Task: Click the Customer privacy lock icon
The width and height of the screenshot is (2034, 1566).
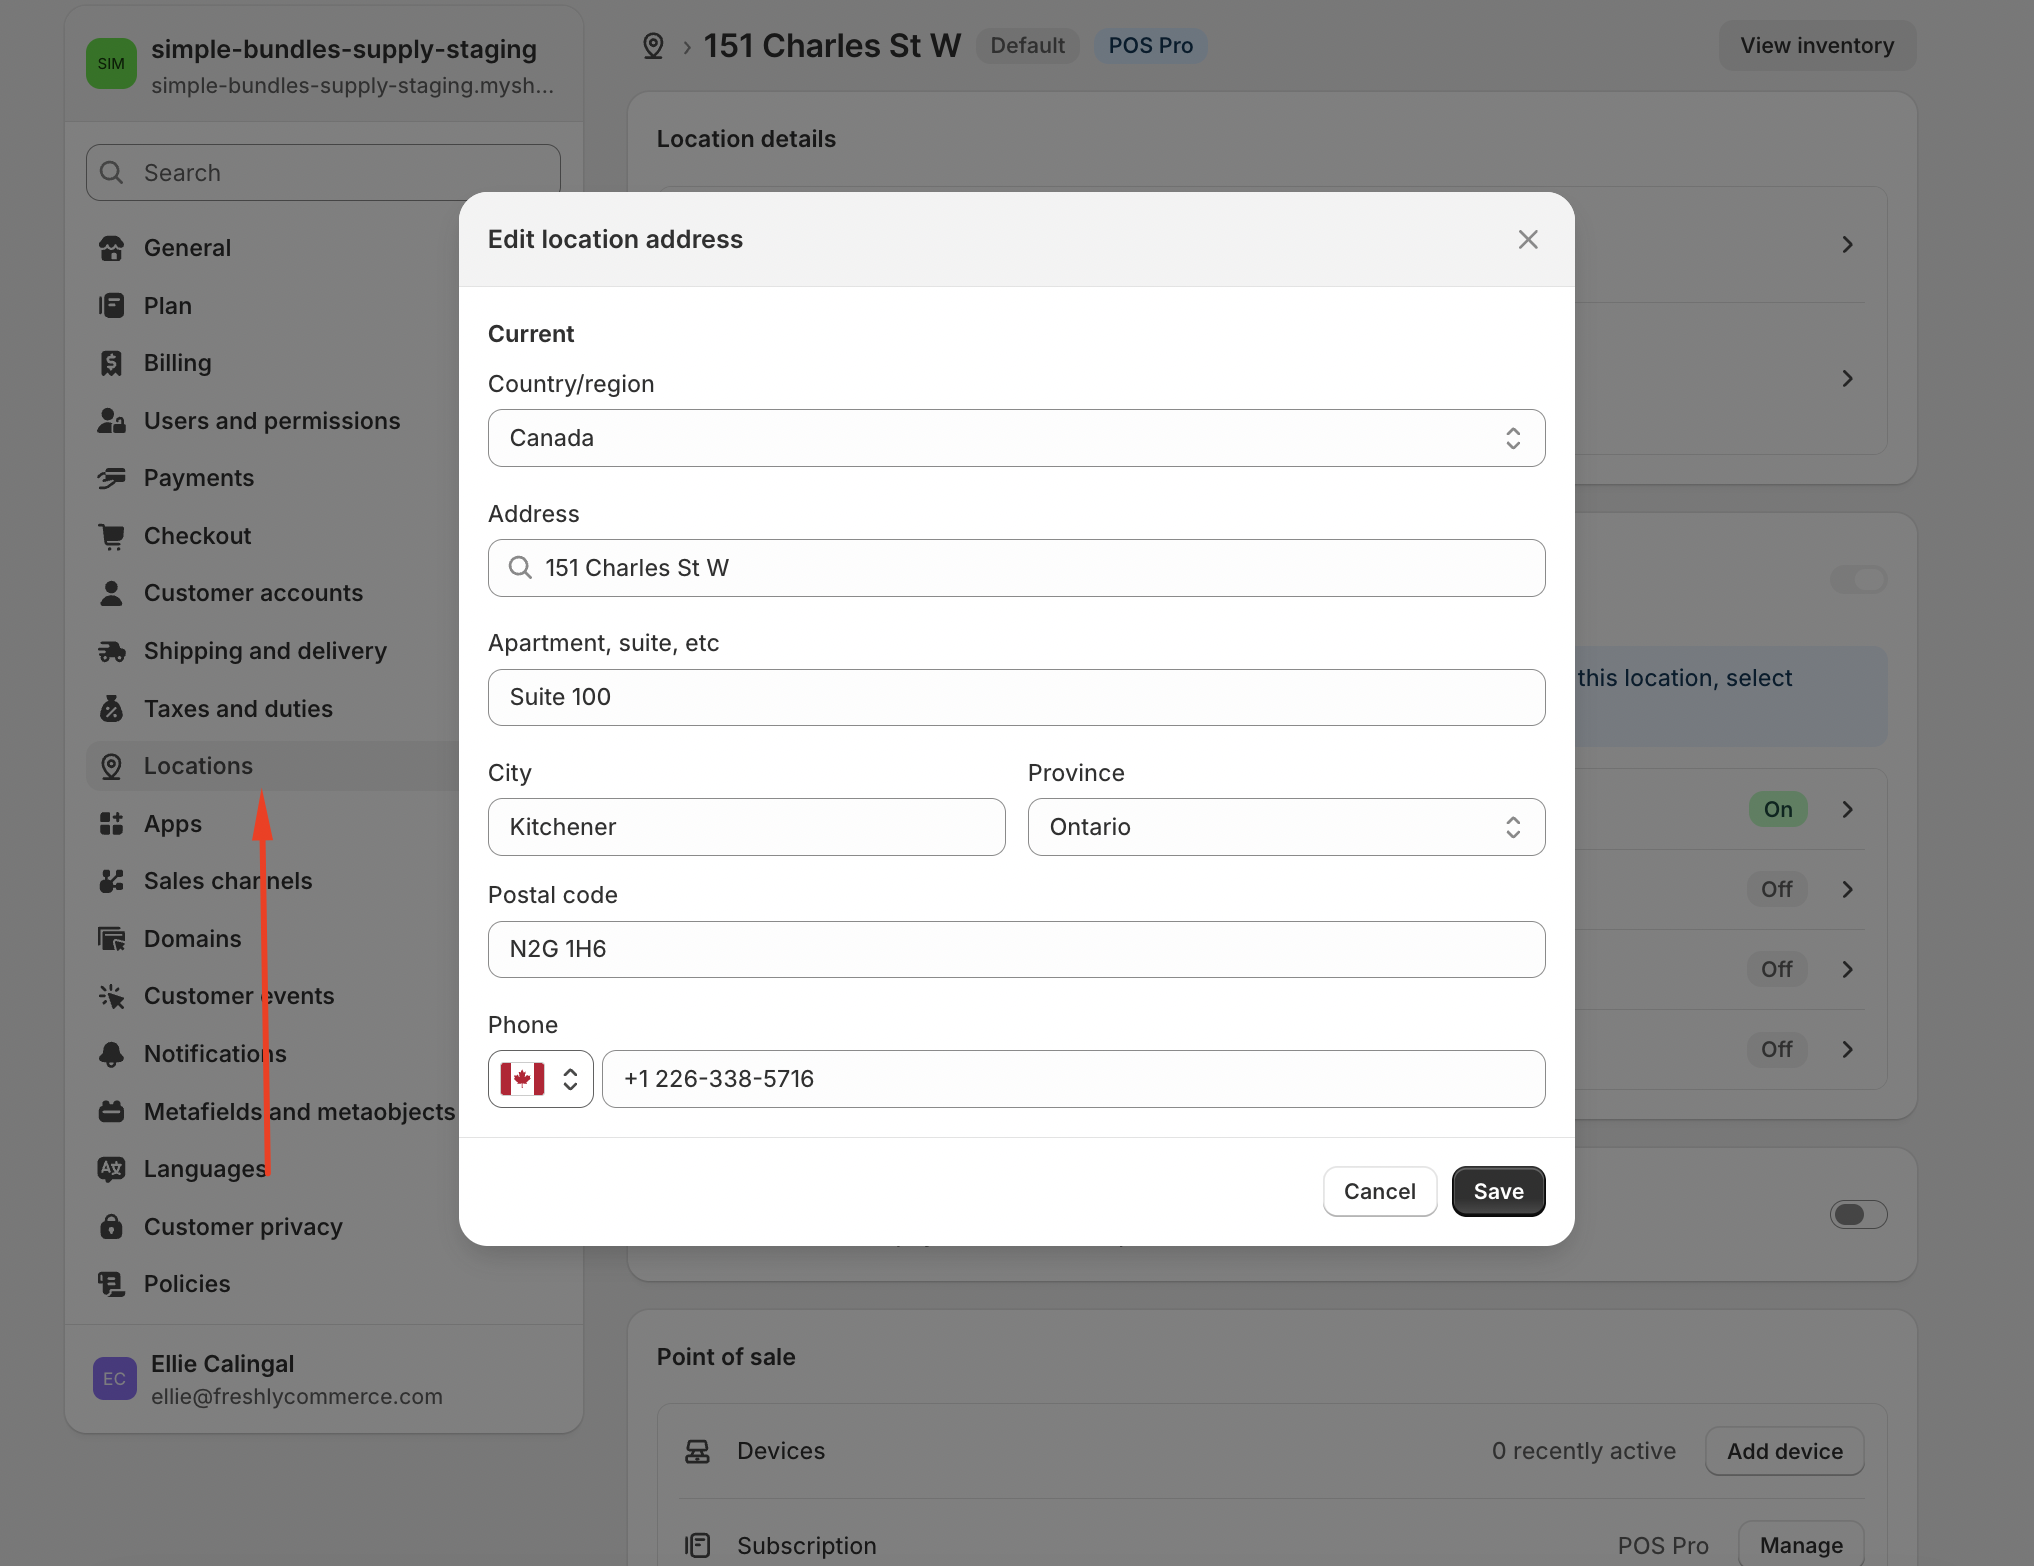Action: click(x=112, y=1227)
